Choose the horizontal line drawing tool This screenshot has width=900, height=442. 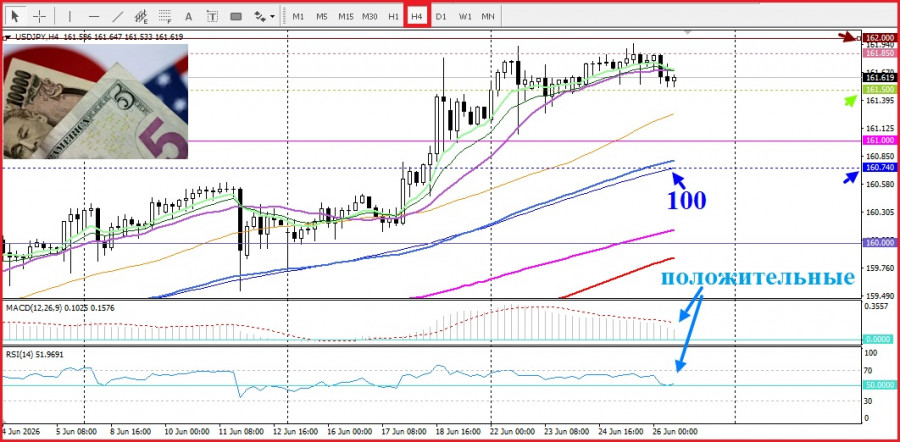click(x=94, y=16)
